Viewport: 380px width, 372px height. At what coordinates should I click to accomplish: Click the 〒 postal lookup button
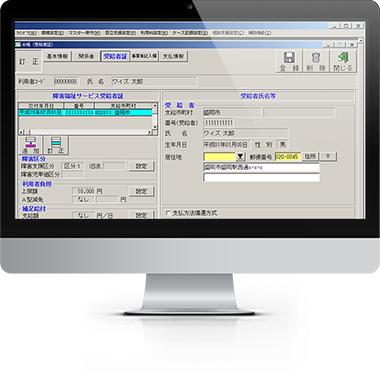pyautogui.click(x=329, y=156)
